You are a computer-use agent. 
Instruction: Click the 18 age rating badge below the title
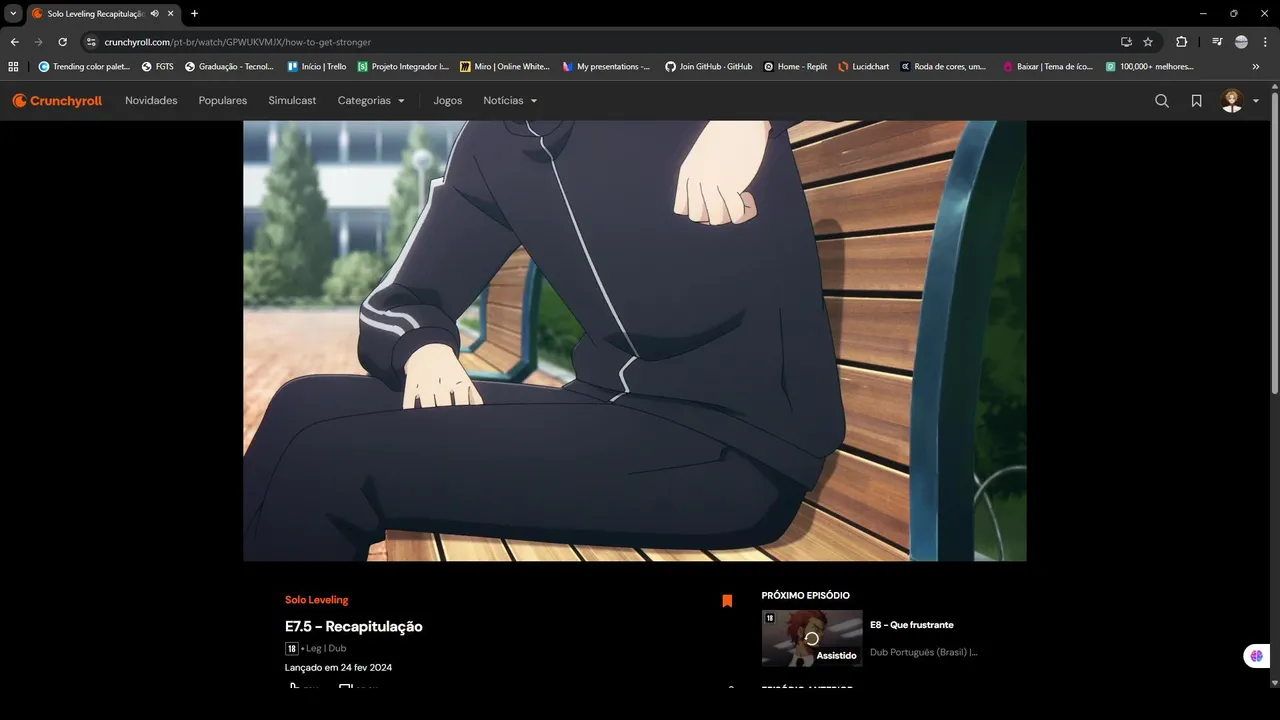pos(291,648)
